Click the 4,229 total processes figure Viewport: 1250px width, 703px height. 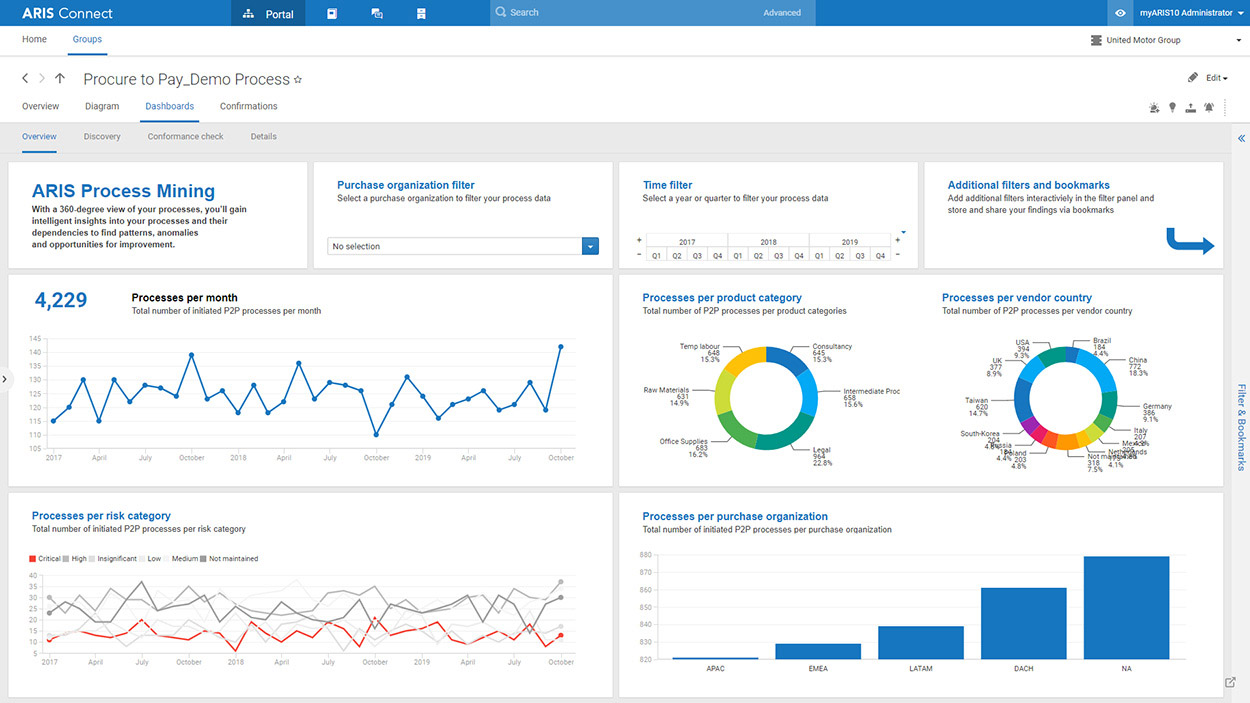click(61, 300)
